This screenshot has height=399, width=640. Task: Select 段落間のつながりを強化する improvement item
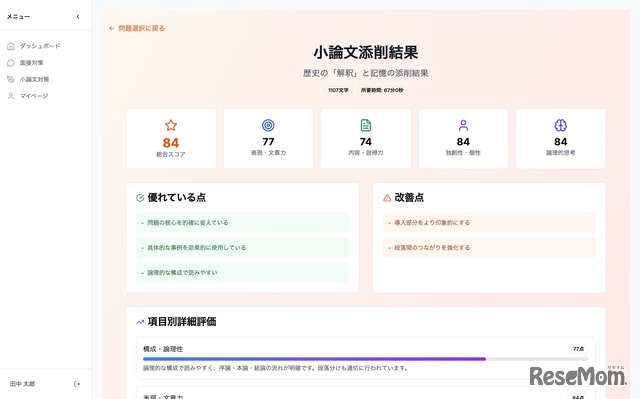(489, 248)
